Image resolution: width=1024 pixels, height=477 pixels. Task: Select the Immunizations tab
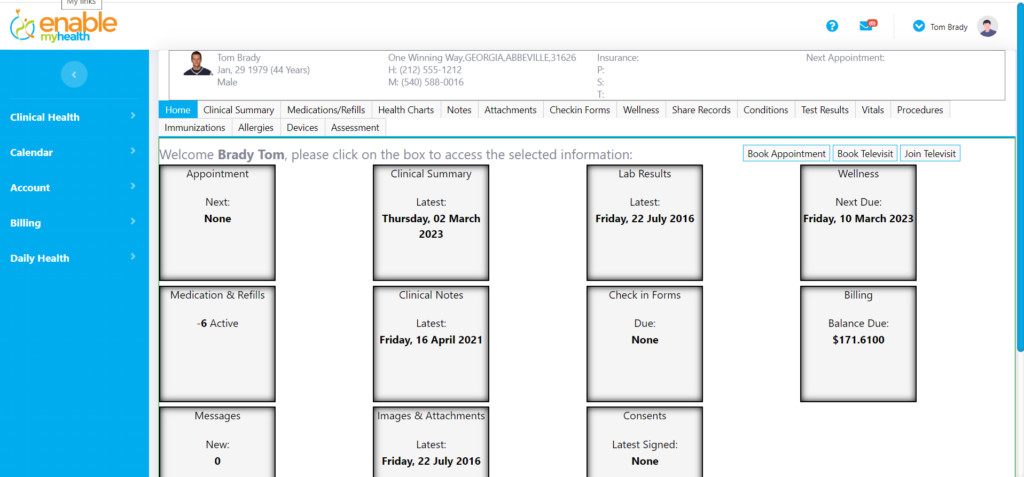[x=195, y=128]
